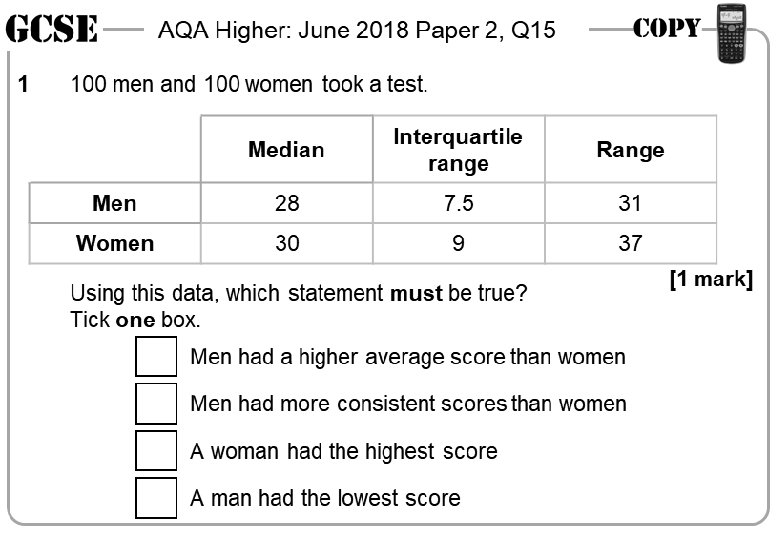Viewport: 780px width, 540px height.
Task: Tick box: a man had lowest score
Action: click(156, 498)
